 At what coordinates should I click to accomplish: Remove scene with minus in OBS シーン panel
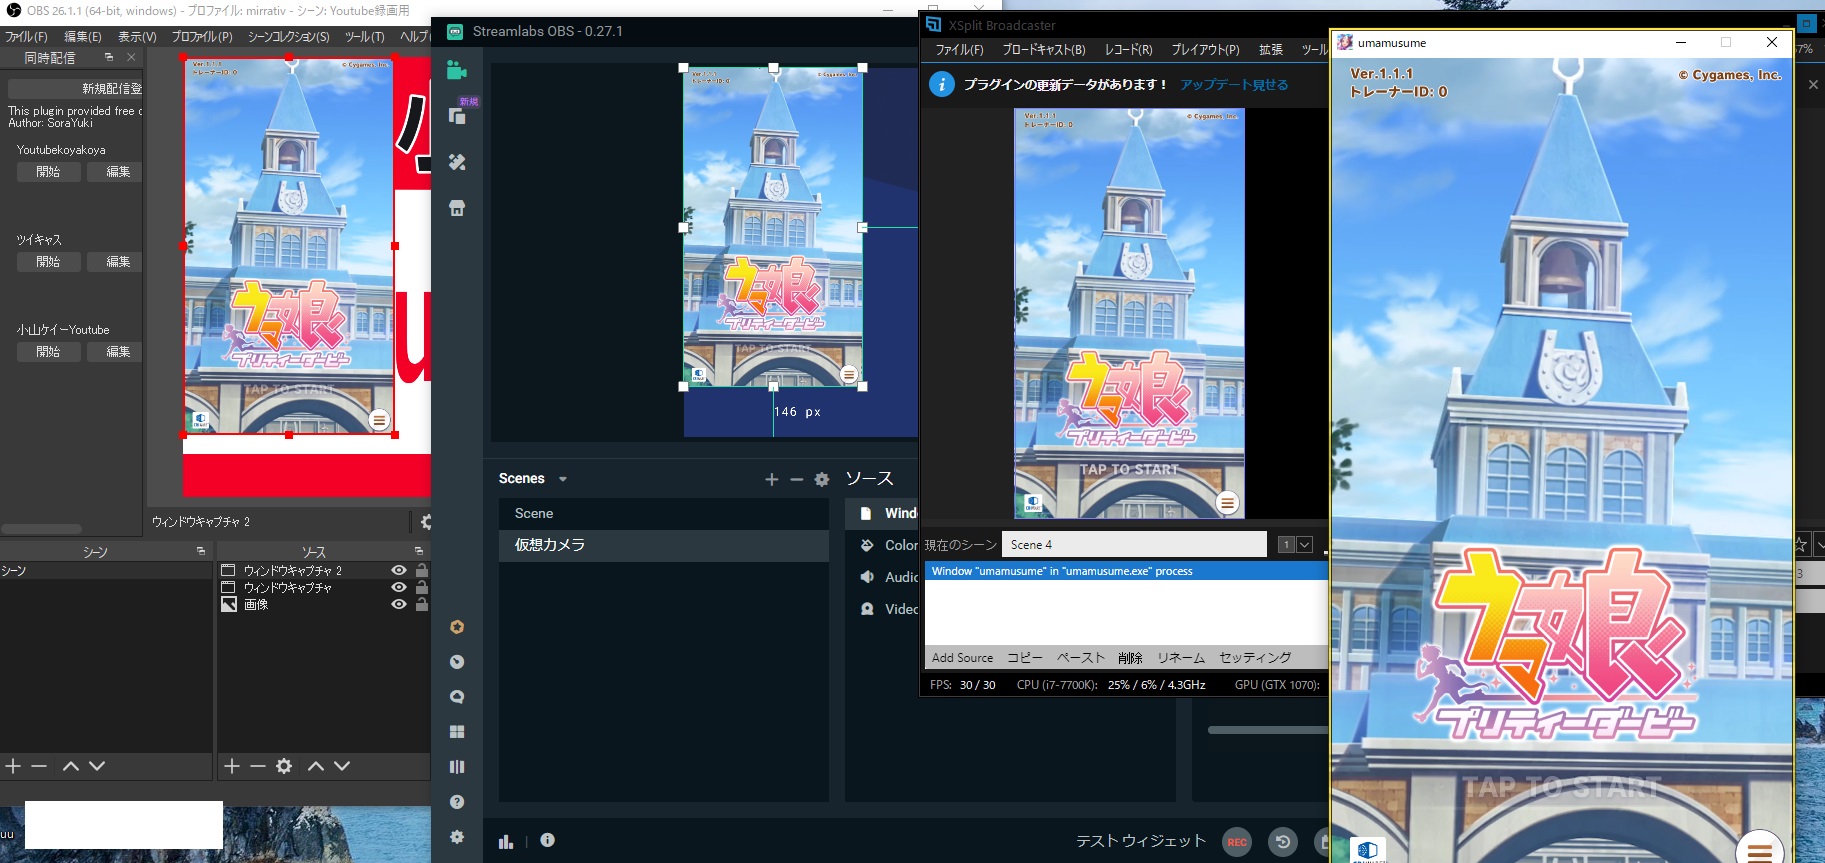coord(39,766)
